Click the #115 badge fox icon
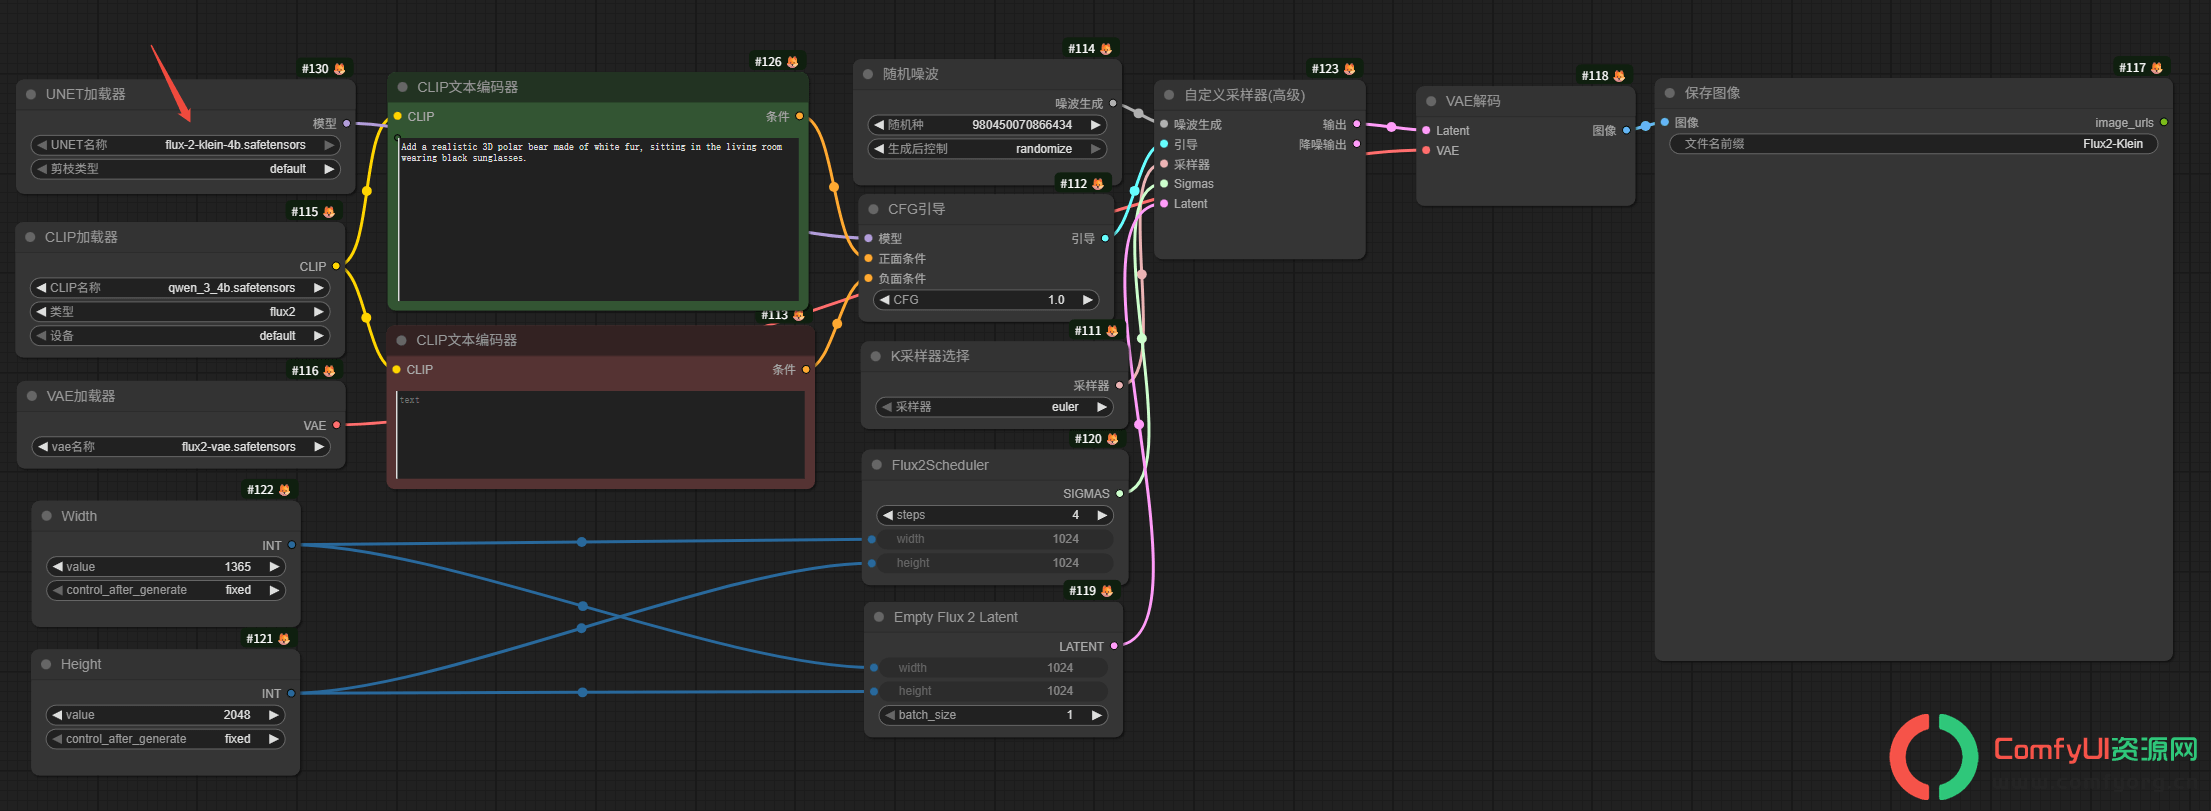 [x=329, y=212]
